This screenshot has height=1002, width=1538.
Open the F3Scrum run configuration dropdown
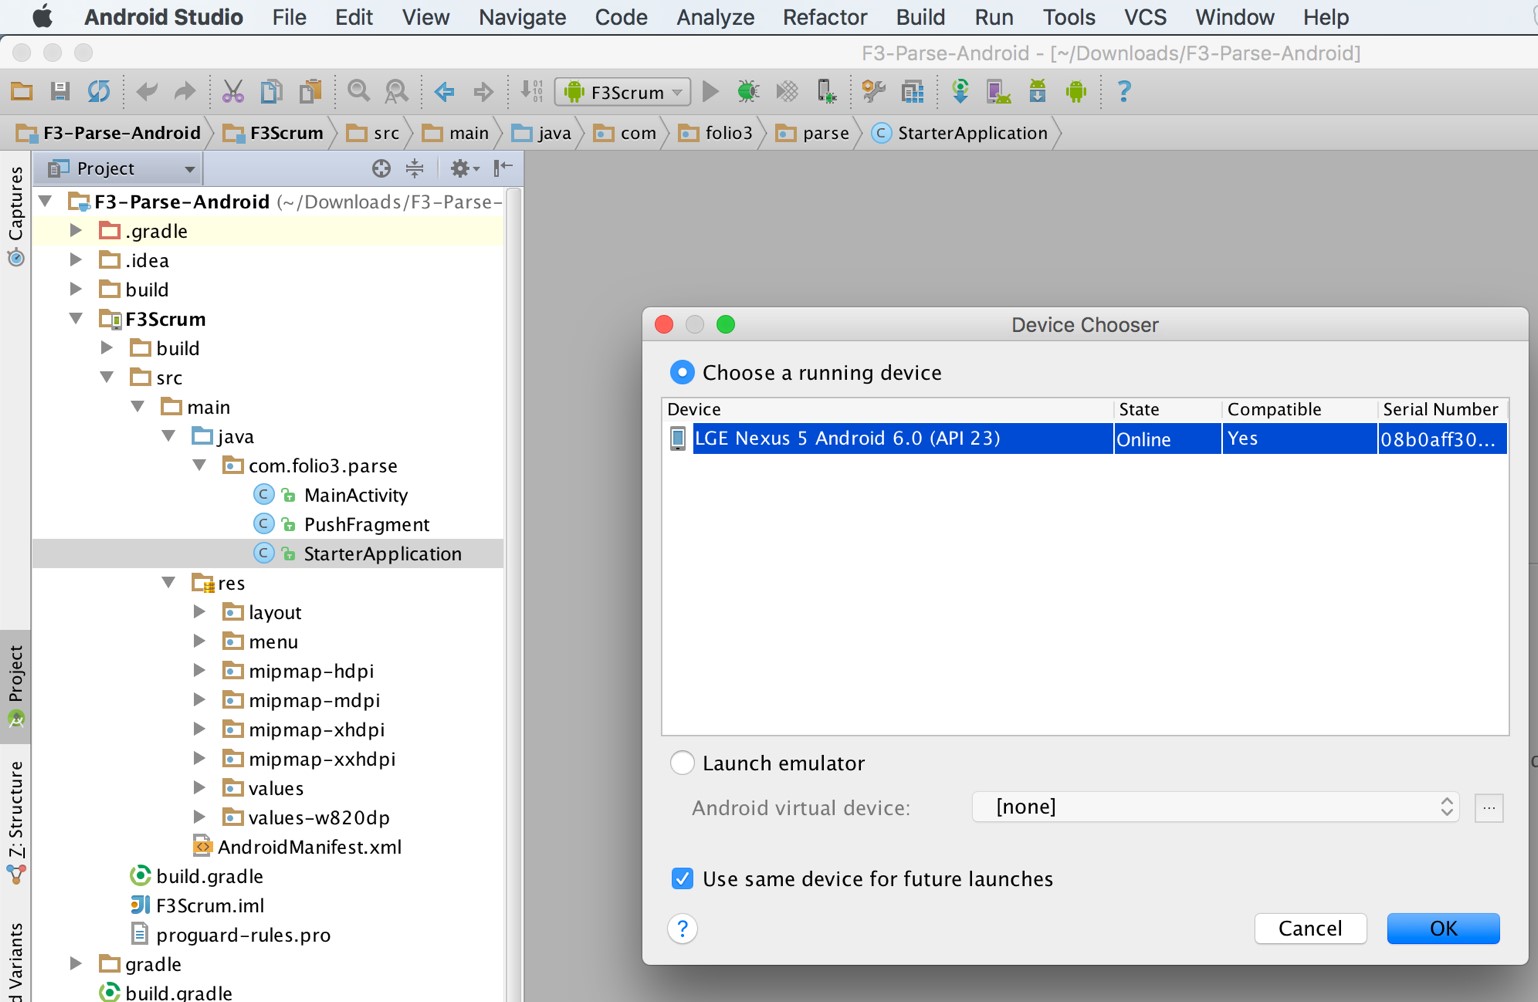[624, 92]
